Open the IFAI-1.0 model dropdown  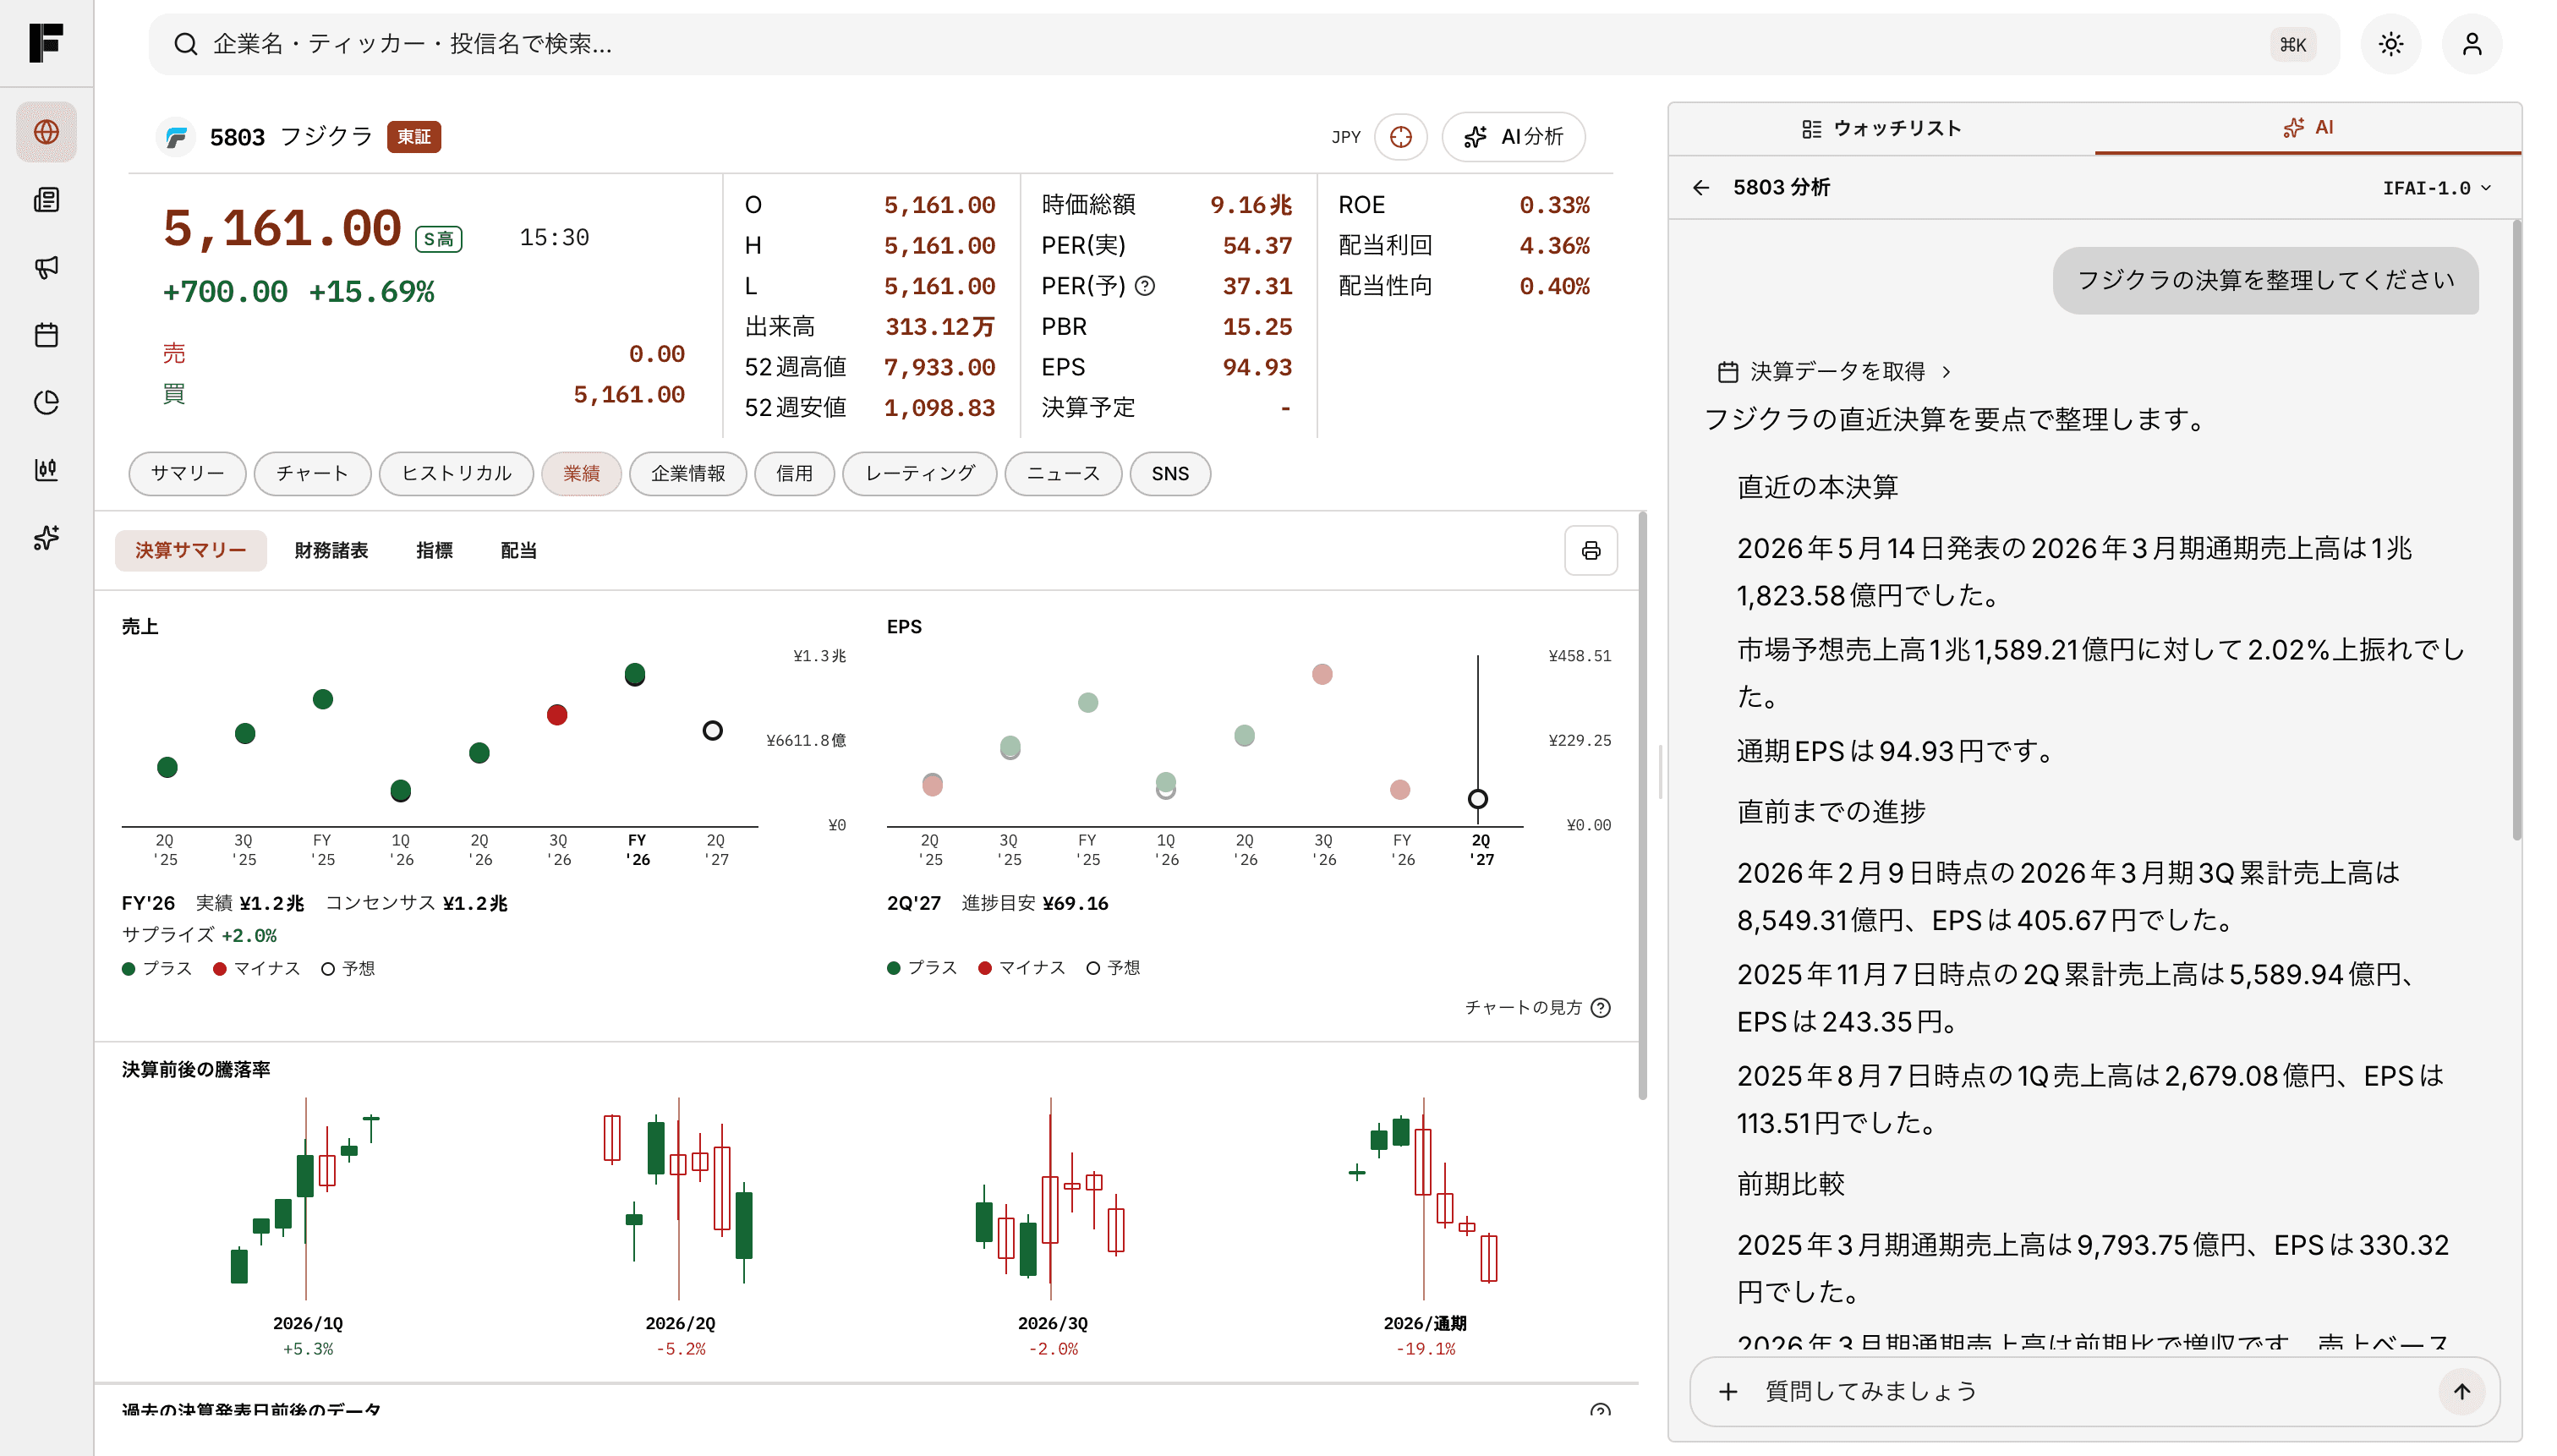pyautogui.click(x=2436, y=188)
